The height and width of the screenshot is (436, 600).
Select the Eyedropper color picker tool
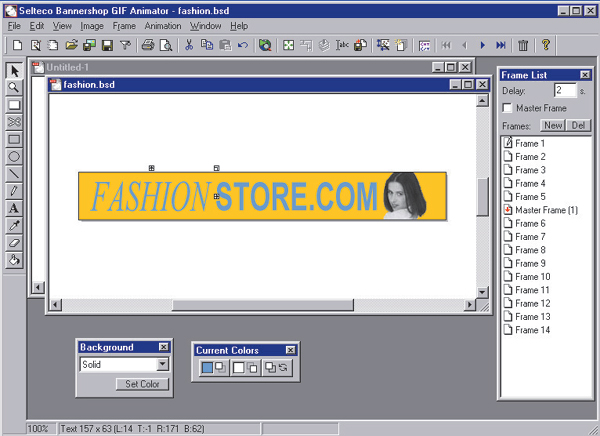pyautogui.click(x=14, y=225)
